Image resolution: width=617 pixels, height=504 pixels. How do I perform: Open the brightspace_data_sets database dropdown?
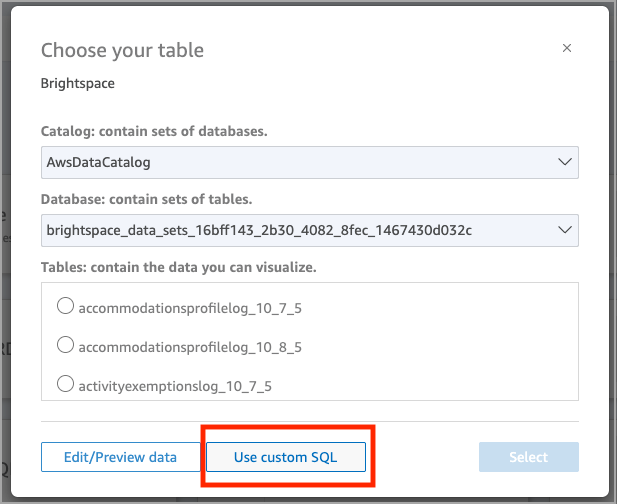point(300,231)
